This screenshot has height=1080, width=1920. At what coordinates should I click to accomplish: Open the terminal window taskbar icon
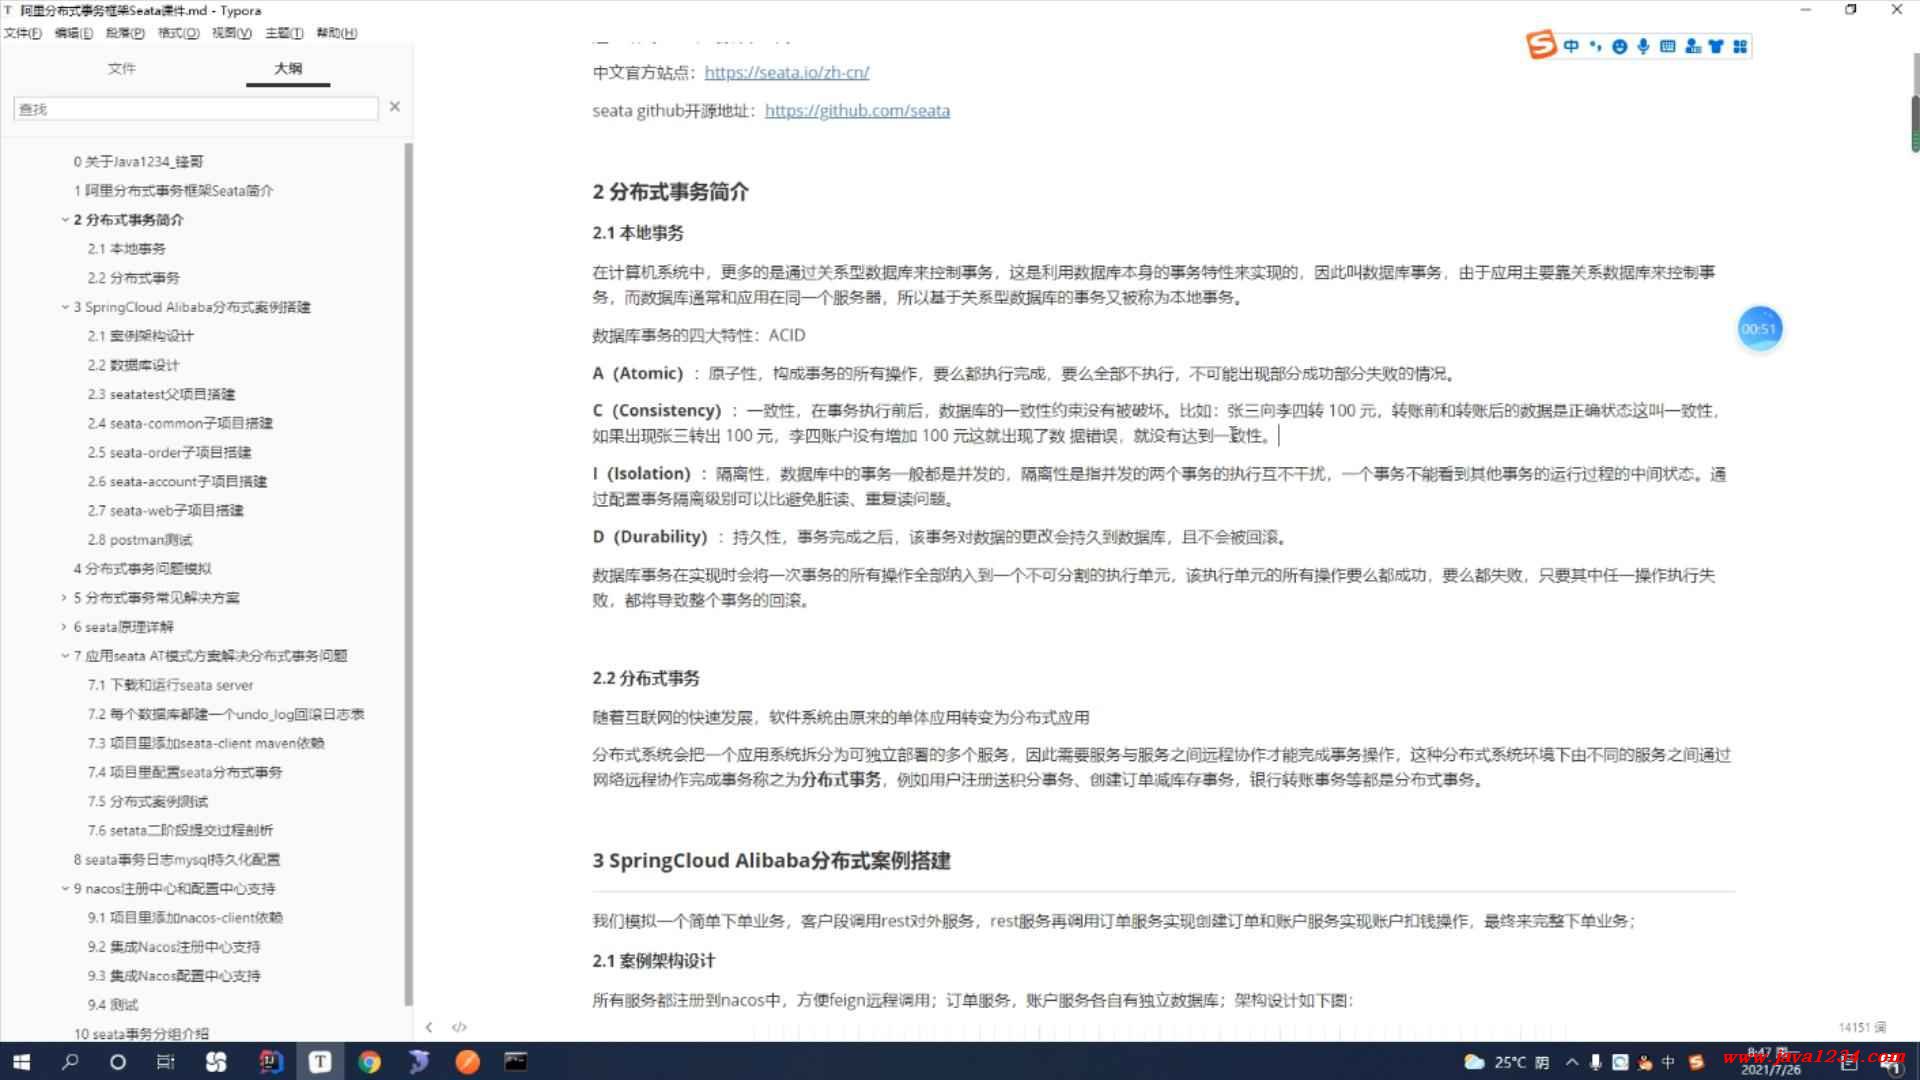[516, 1061]
